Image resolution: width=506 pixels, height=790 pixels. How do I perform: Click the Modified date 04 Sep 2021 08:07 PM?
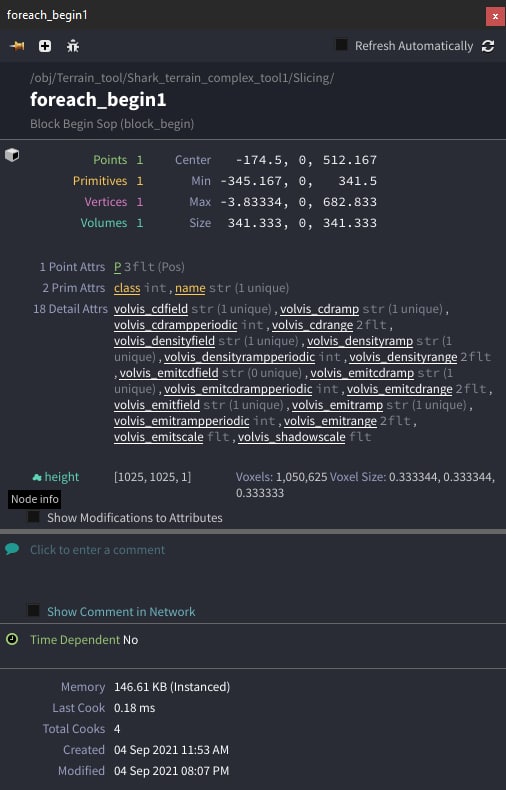(171, 771)
